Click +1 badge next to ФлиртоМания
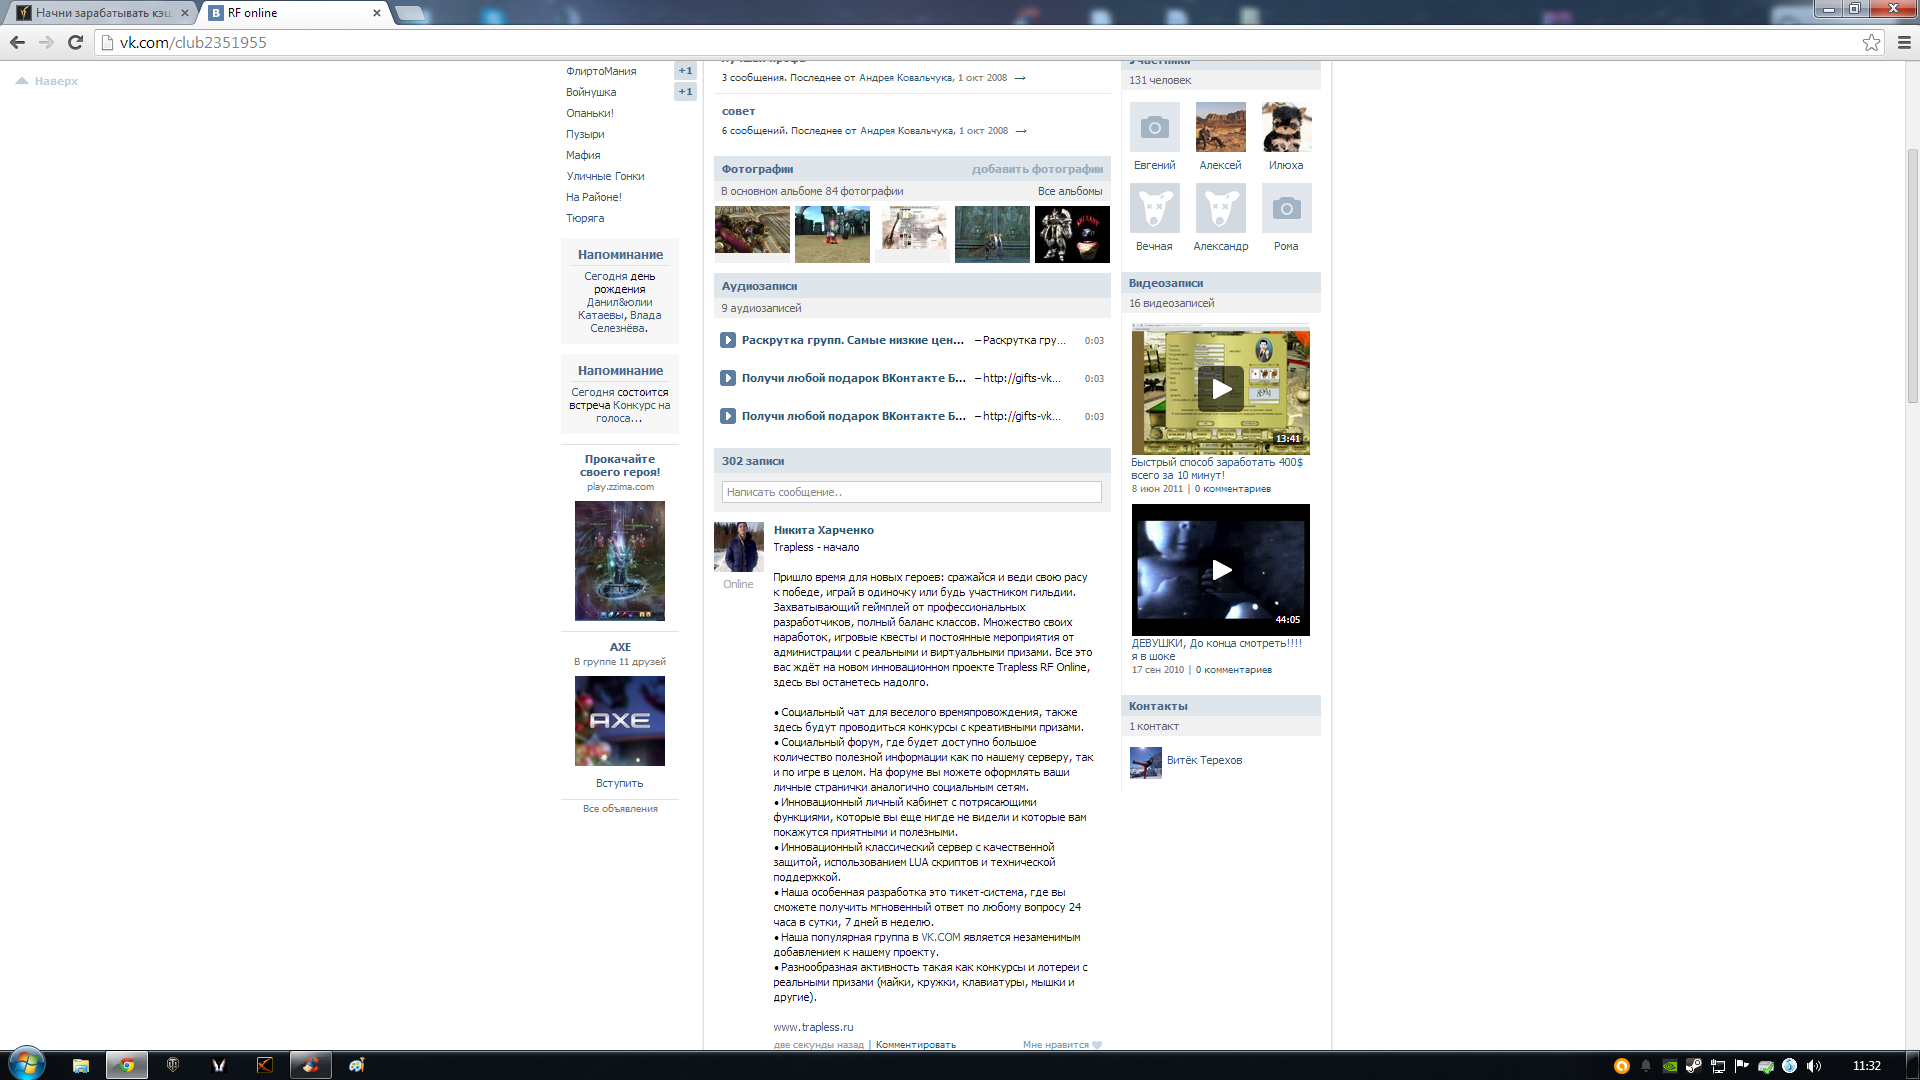Image resolution: width=1920 pixels, height=1080 pixels. point(685,71)
